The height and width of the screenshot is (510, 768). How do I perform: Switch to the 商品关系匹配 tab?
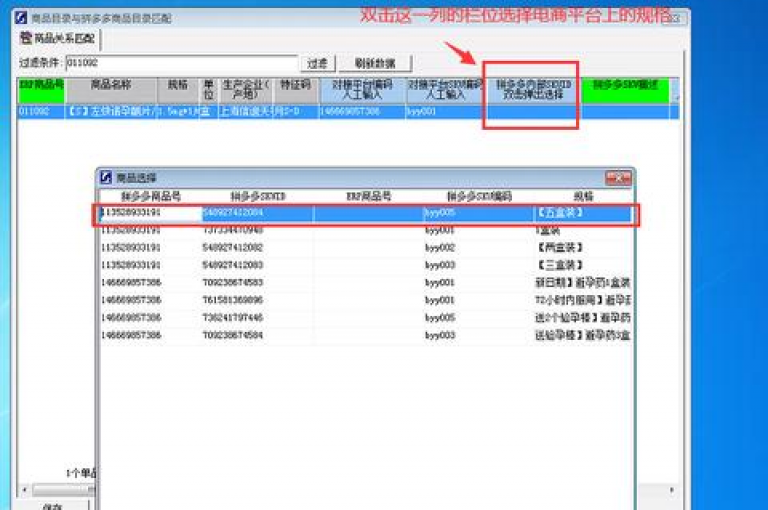pos(58,38)
